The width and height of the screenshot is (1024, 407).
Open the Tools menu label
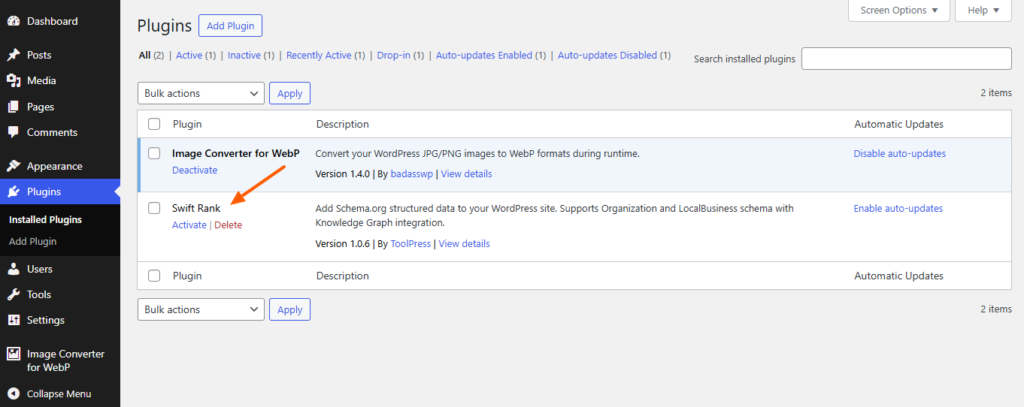coord(39,294)
